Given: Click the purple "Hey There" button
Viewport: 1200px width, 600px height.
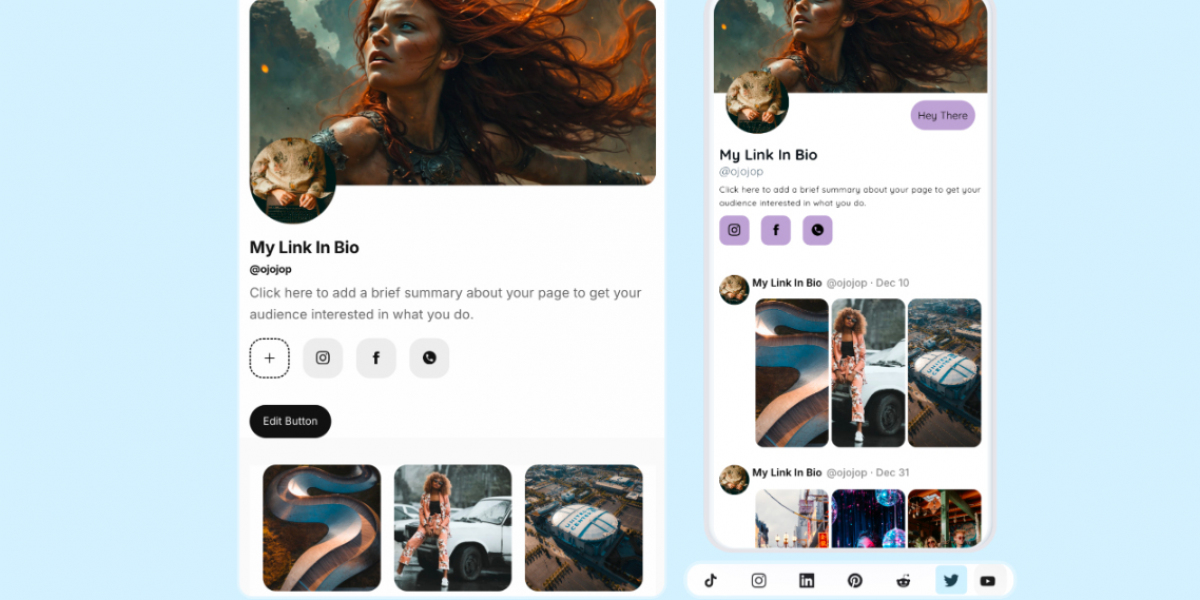Looking at the screenshot, I should click(942, 115).
